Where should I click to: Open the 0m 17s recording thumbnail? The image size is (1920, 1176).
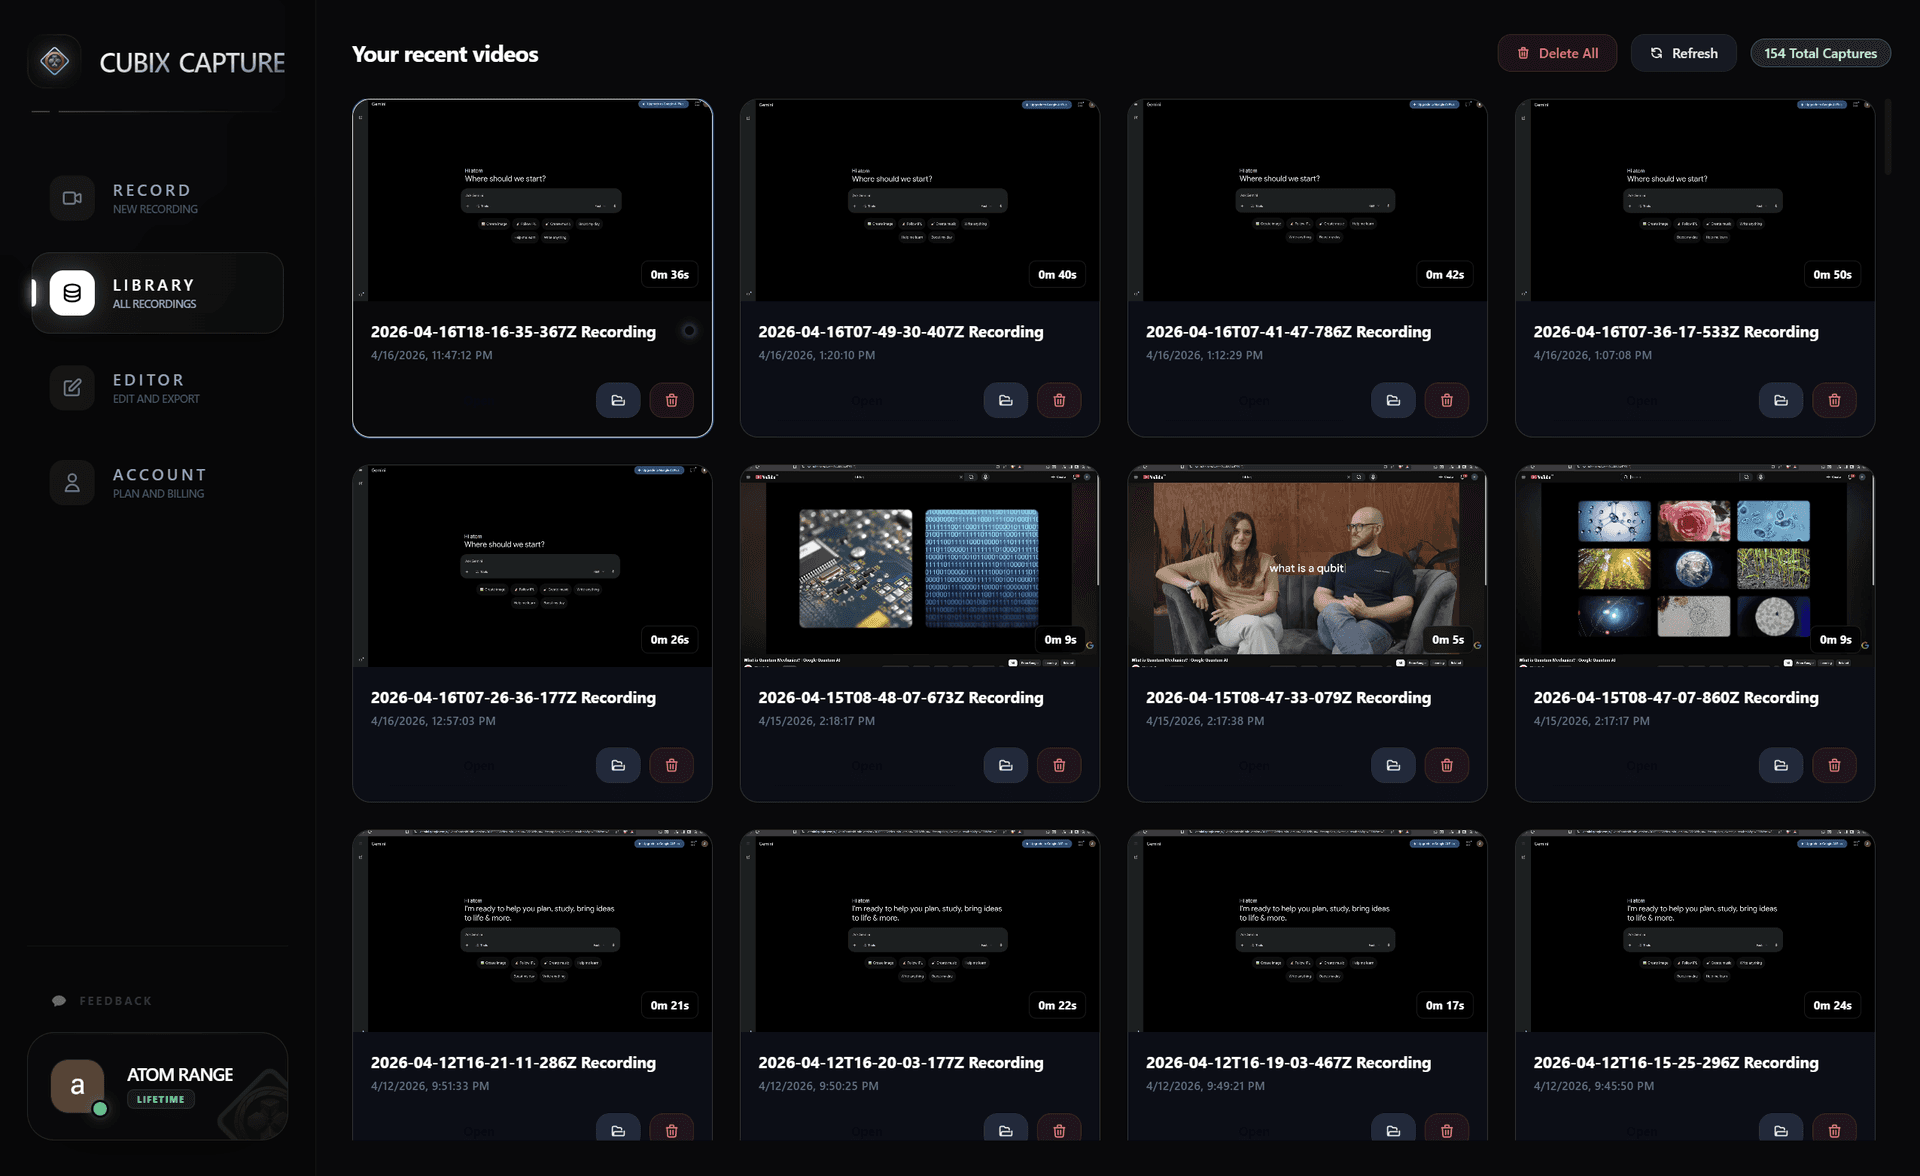pyautogui.click(x=1307, y=931)
